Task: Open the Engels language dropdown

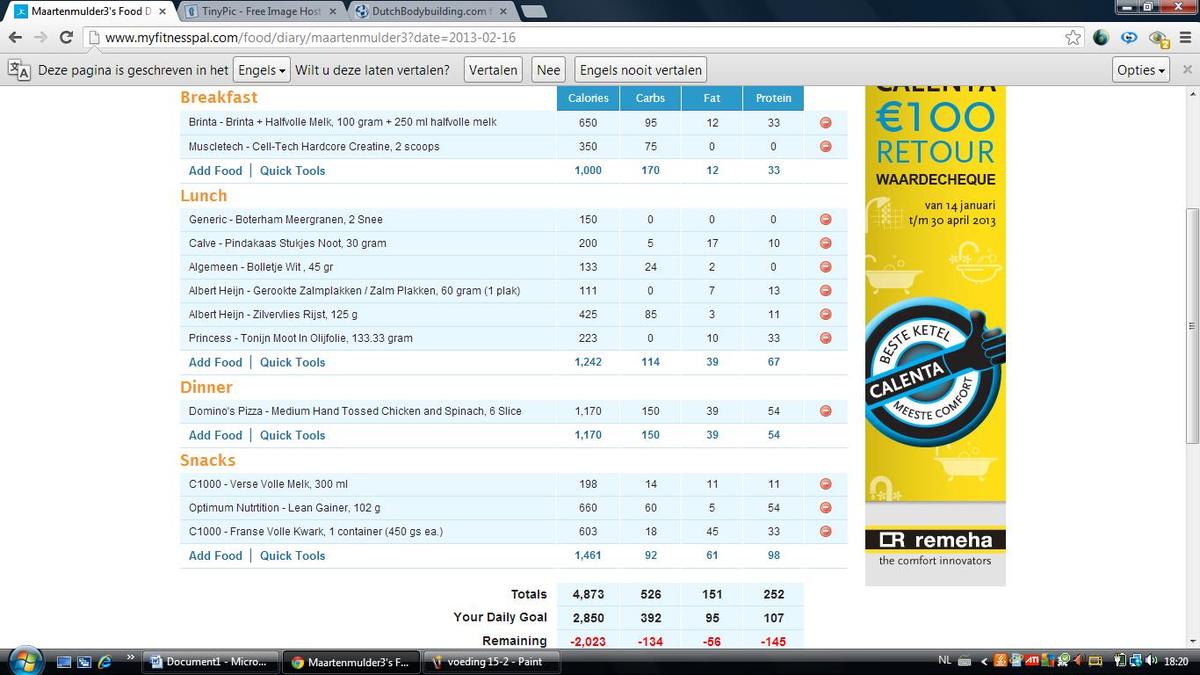Action: pyautogui.click(x=261, y=70)
